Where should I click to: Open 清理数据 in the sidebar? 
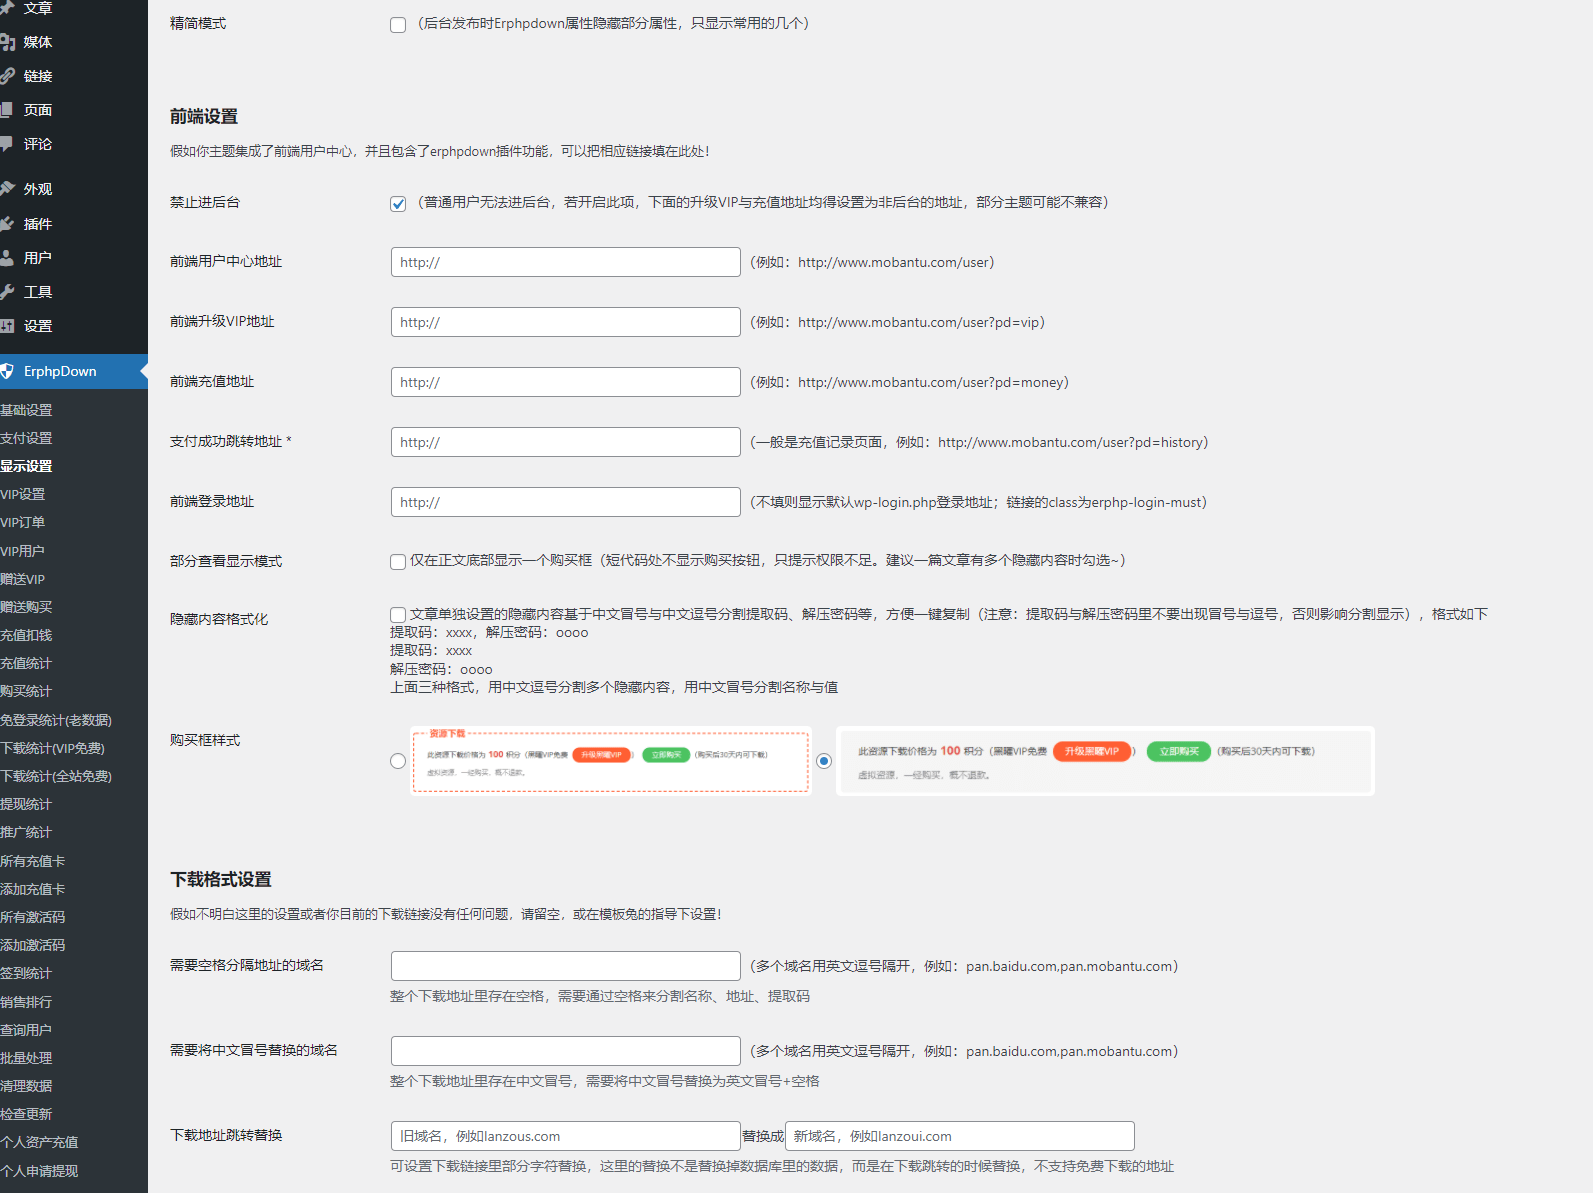pos(26,1086)
